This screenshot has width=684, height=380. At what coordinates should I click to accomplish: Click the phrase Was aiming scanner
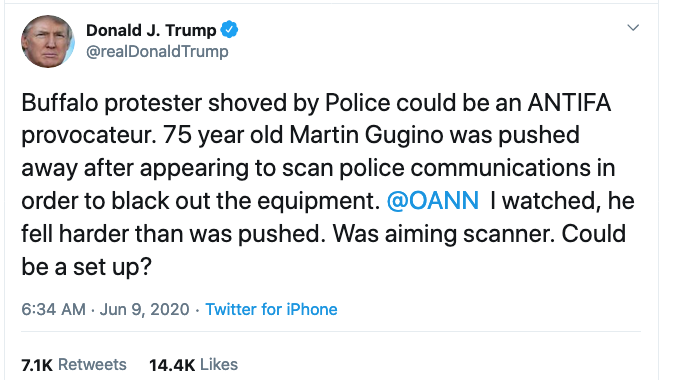click(x=444, y=234)
